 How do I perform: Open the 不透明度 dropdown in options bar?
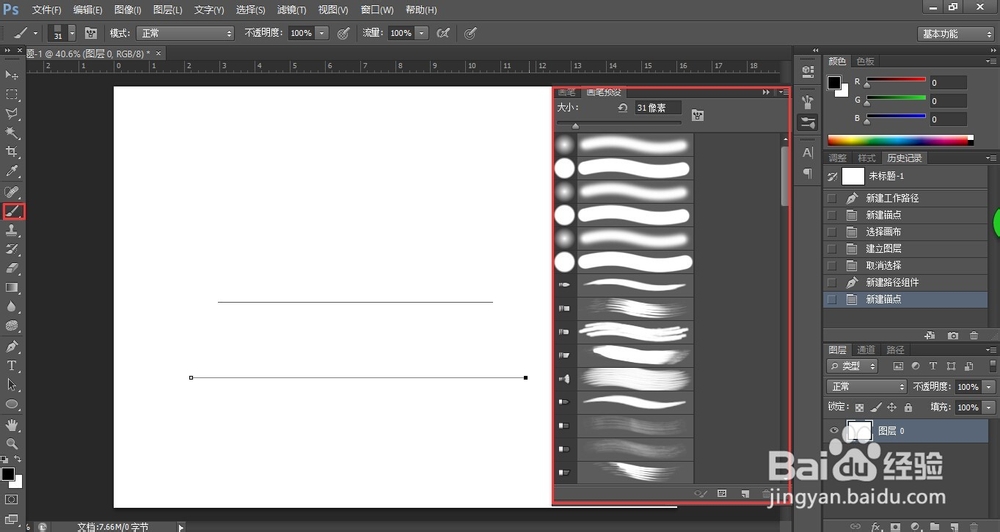click(x=322, y=33)
